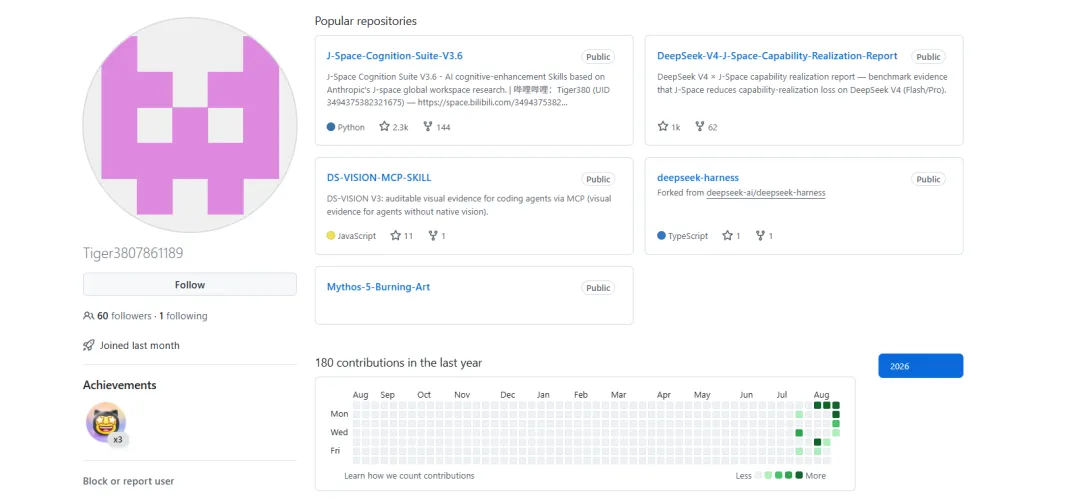Open the 60 followers link
The height and width of the screenshot is (503, 1080).
[124, 316]
